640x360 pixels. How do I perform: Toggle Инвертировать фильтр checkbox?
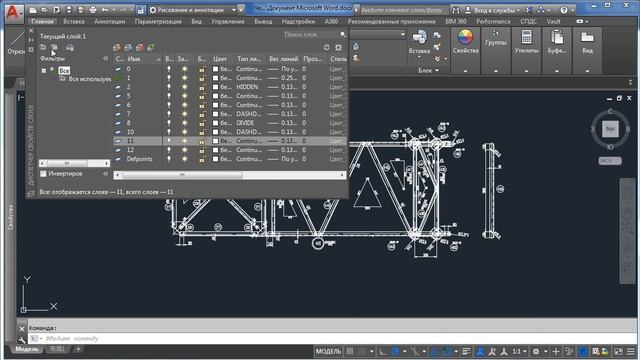point(43,174)
